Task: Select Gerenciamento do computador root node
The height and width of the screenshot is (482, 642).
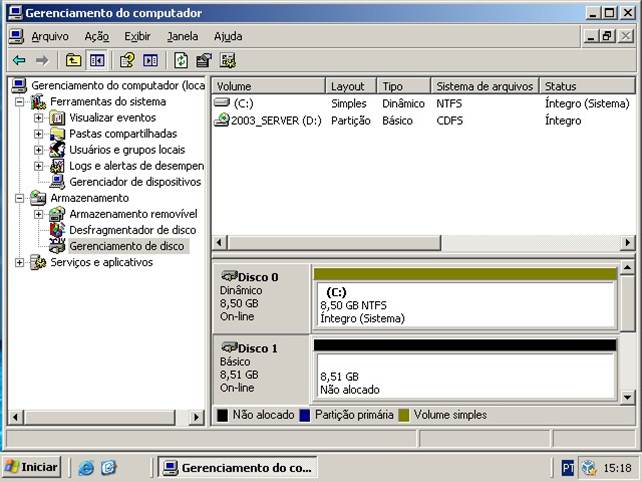Action: click(x=118, y=86)
